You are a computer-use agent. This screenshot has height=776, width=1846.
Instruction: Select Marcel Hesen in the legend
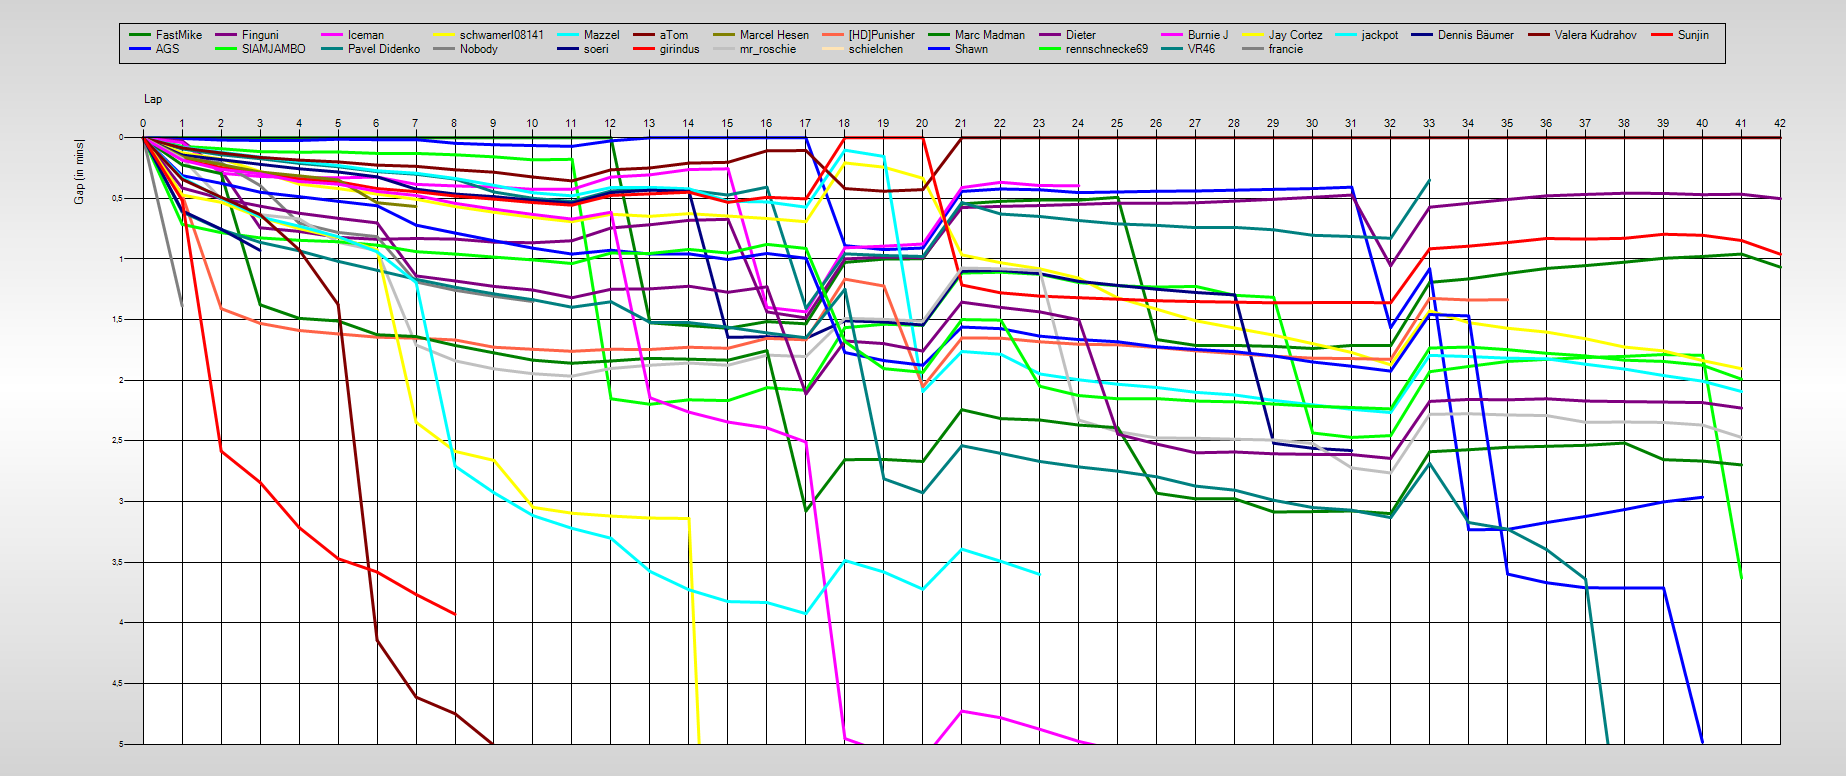click(773, 35)
